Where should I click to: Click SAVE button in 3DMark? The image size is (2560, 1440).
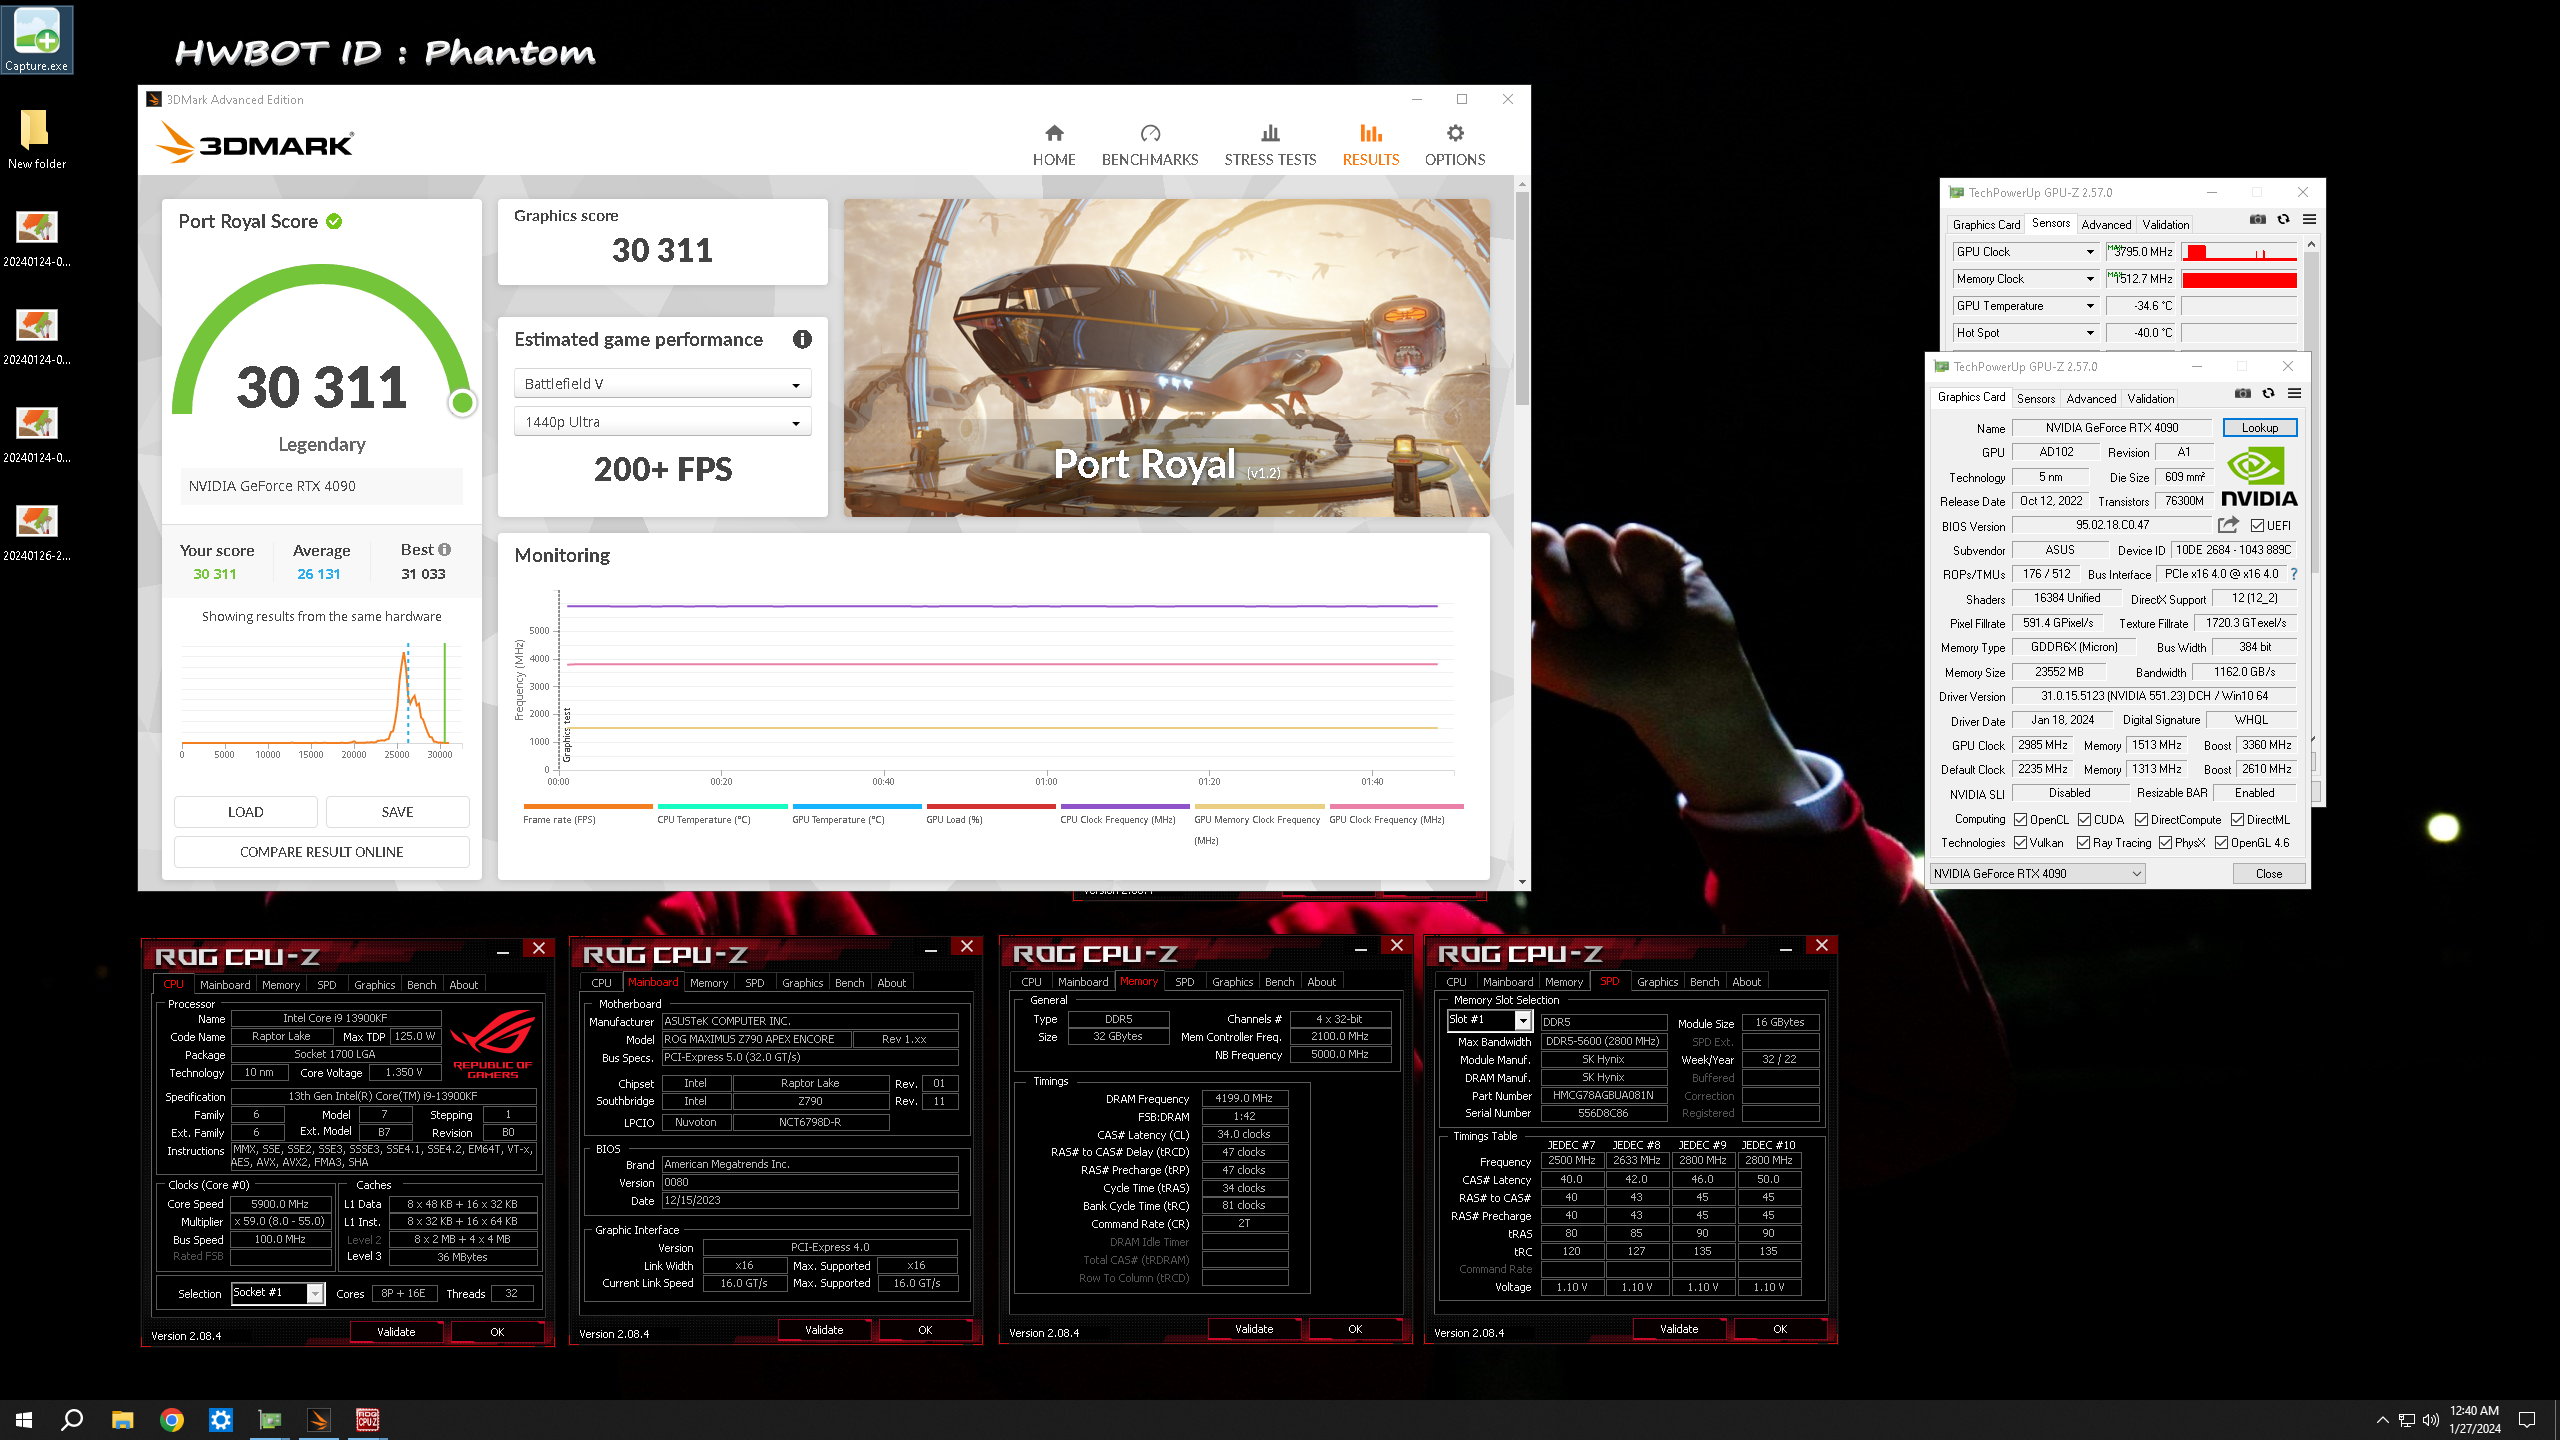tap(397, 812)
